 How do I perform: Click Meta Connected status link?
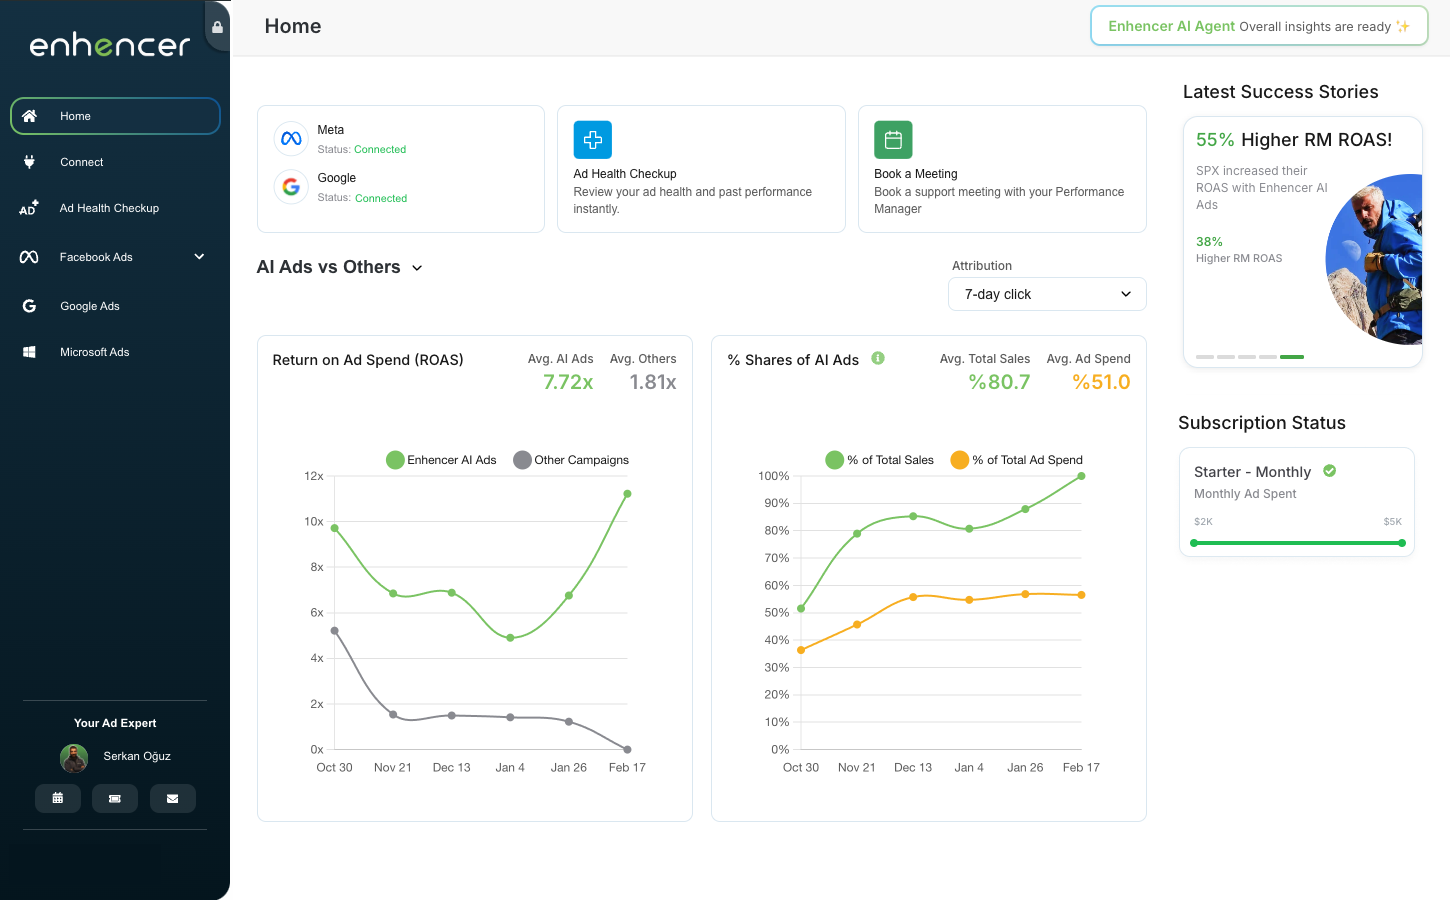380,150
